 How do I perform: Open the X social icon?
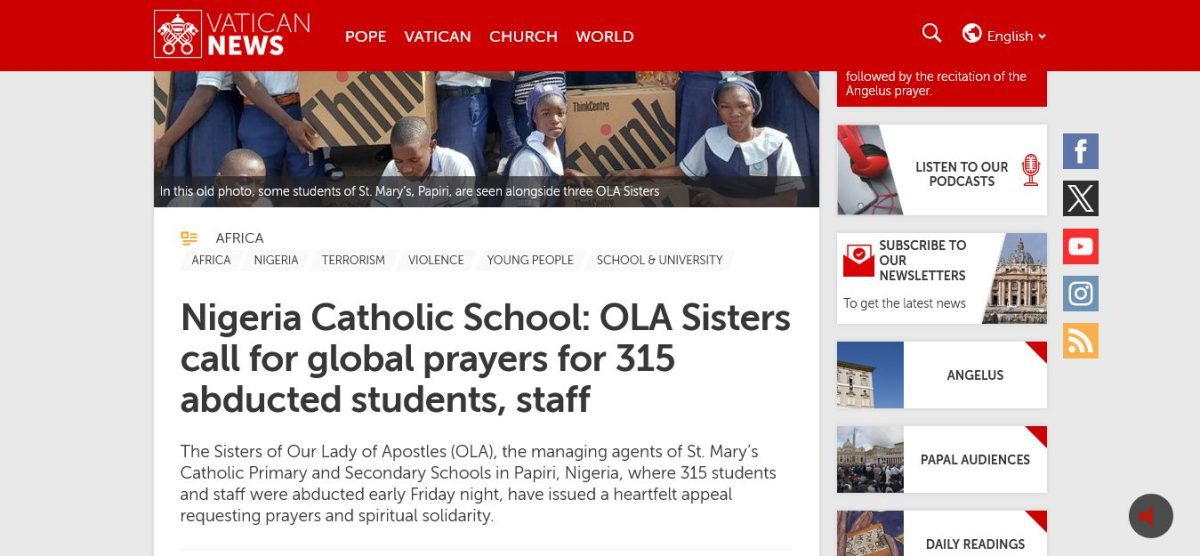pyautogui.click(x=1081, y=199)
